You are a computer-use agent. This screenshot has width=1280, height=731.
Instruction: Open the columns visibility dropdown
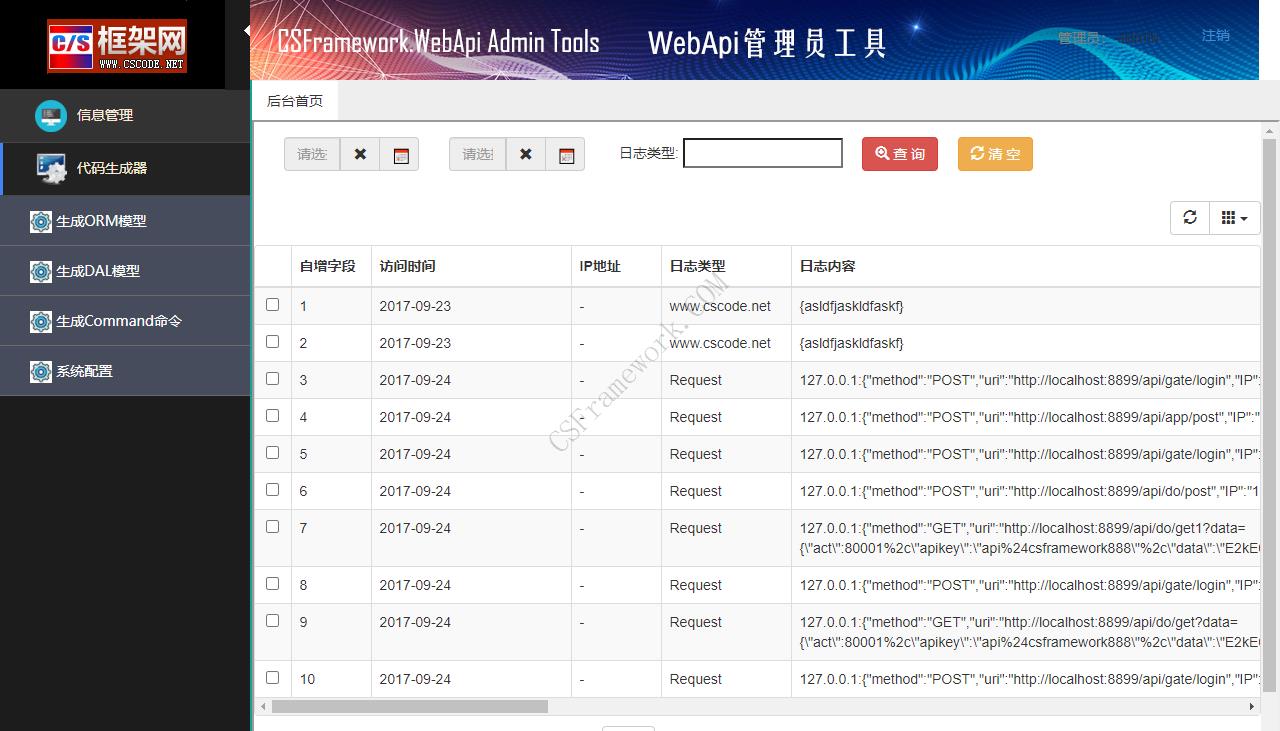pyautogui.click(x=1234, y=218)
